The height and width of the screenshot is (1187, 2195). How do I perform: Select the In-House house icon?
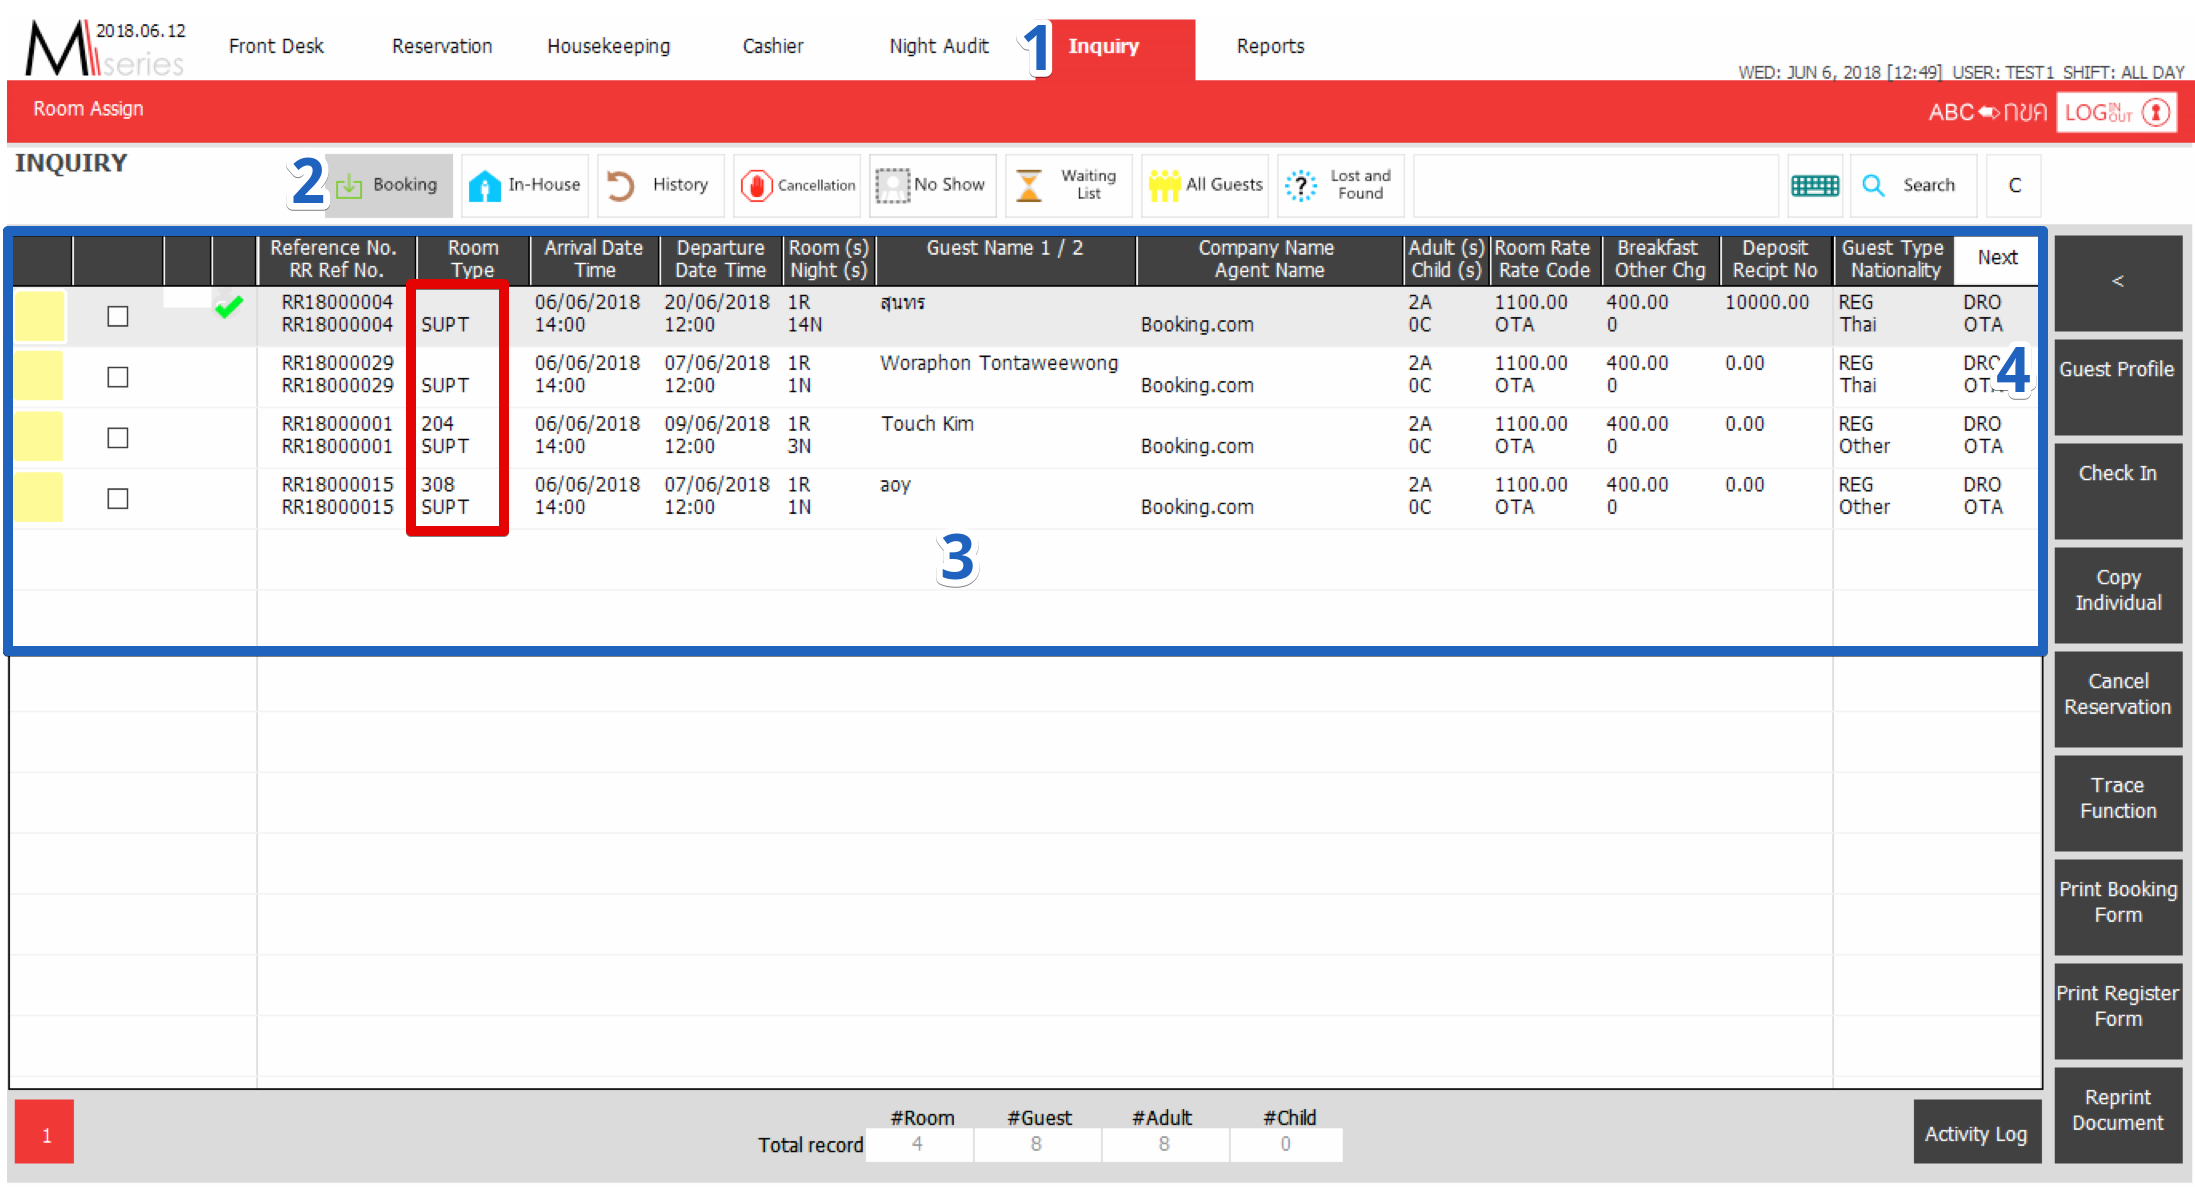coord(485,186)
